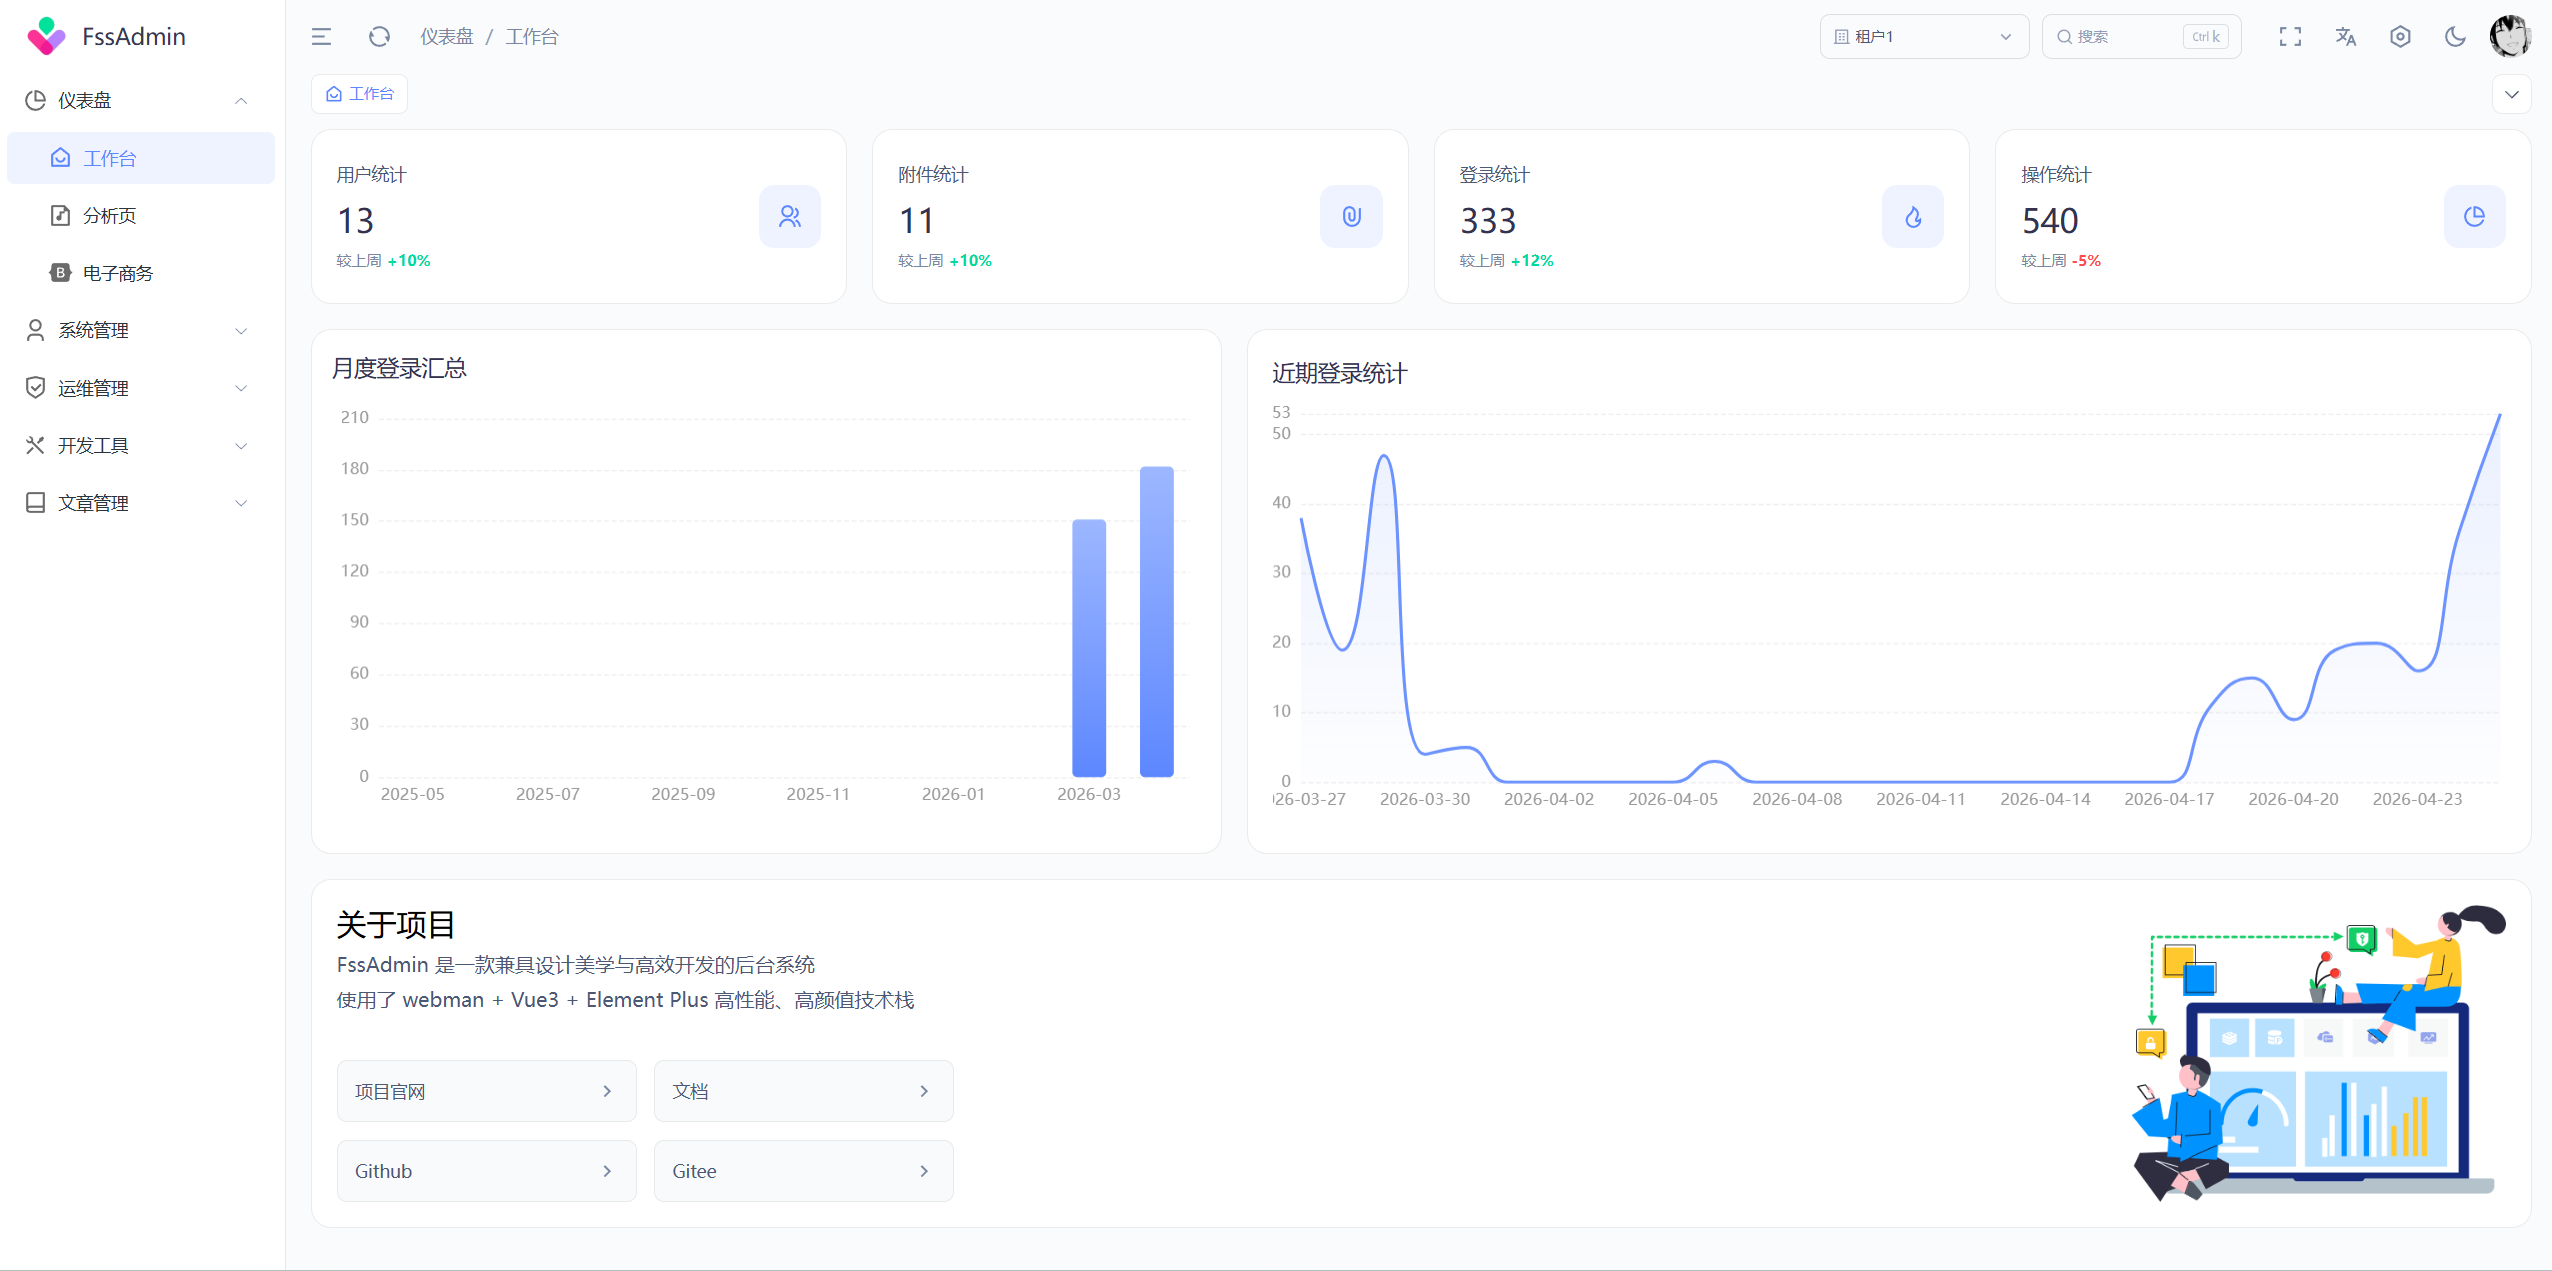
Task: Open the 租户1 tenant dropdown
Action: pos(1923,37)
